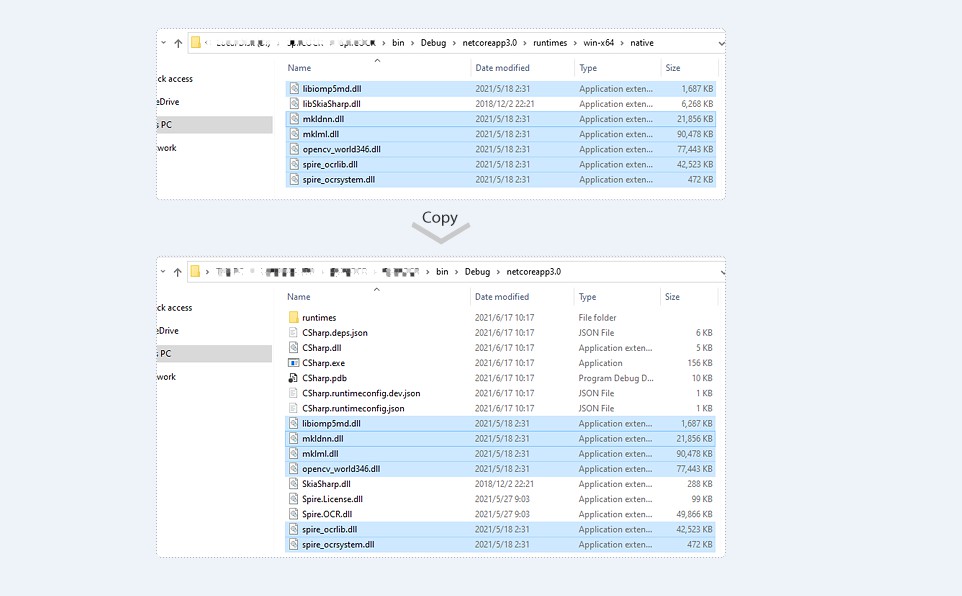Open OneDrive in native window sidebar
The height and width of the screenshot is (596, 962).
click(168, 102)
